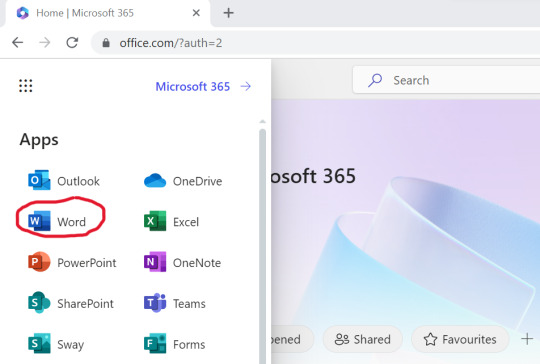
Task: Open the Sway app
Action: (56, 344)
